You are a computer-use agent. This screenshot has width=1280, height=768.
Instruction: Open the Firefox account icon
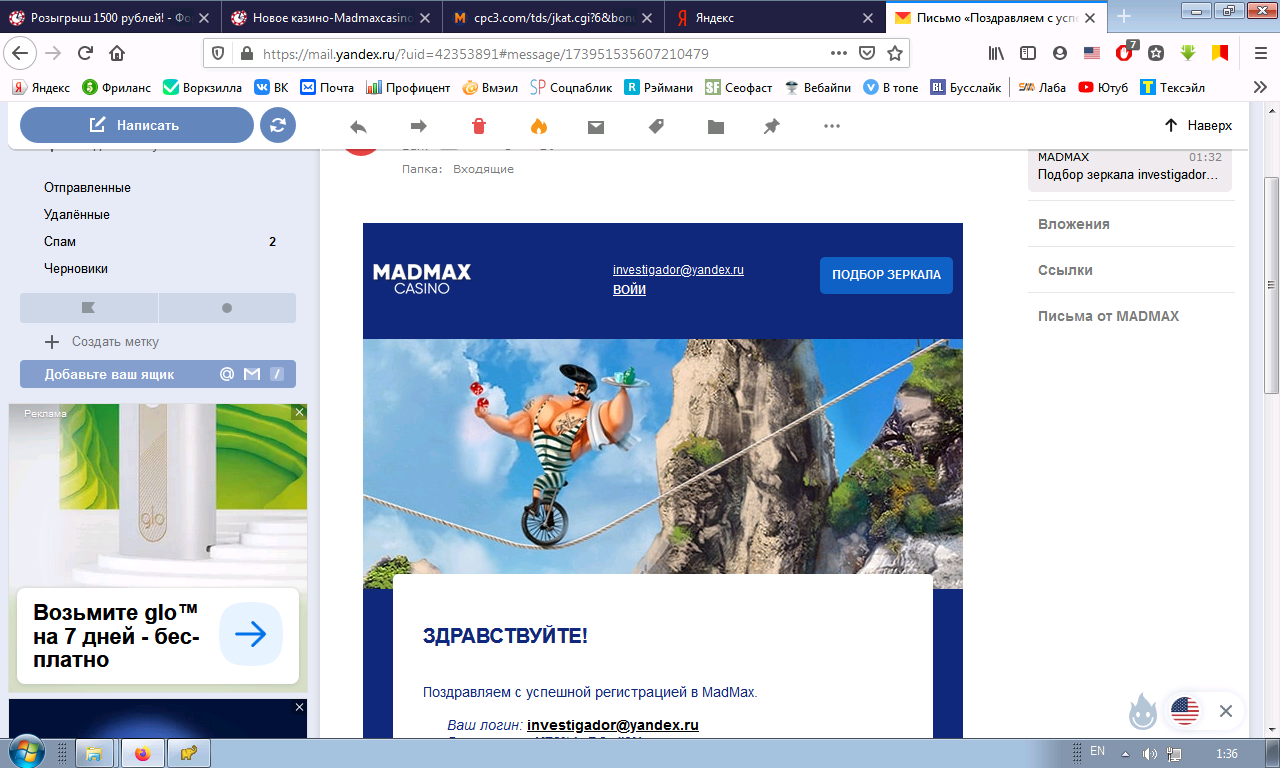(1060, 53)
